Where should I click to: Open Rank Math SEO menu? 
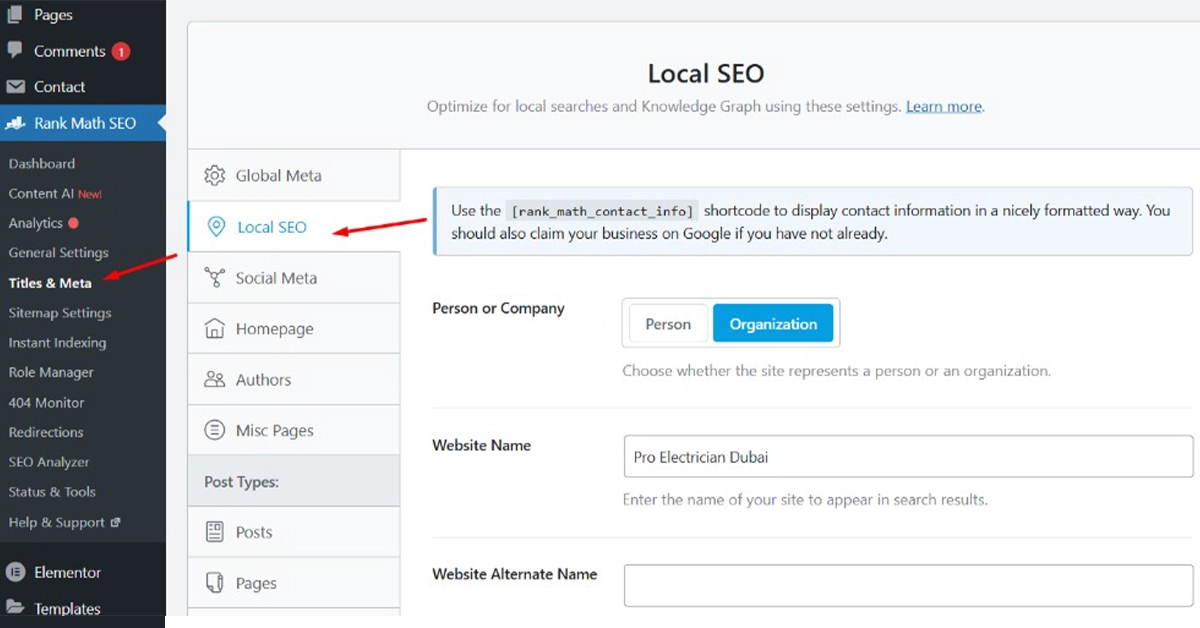click(x=84, y=123)
